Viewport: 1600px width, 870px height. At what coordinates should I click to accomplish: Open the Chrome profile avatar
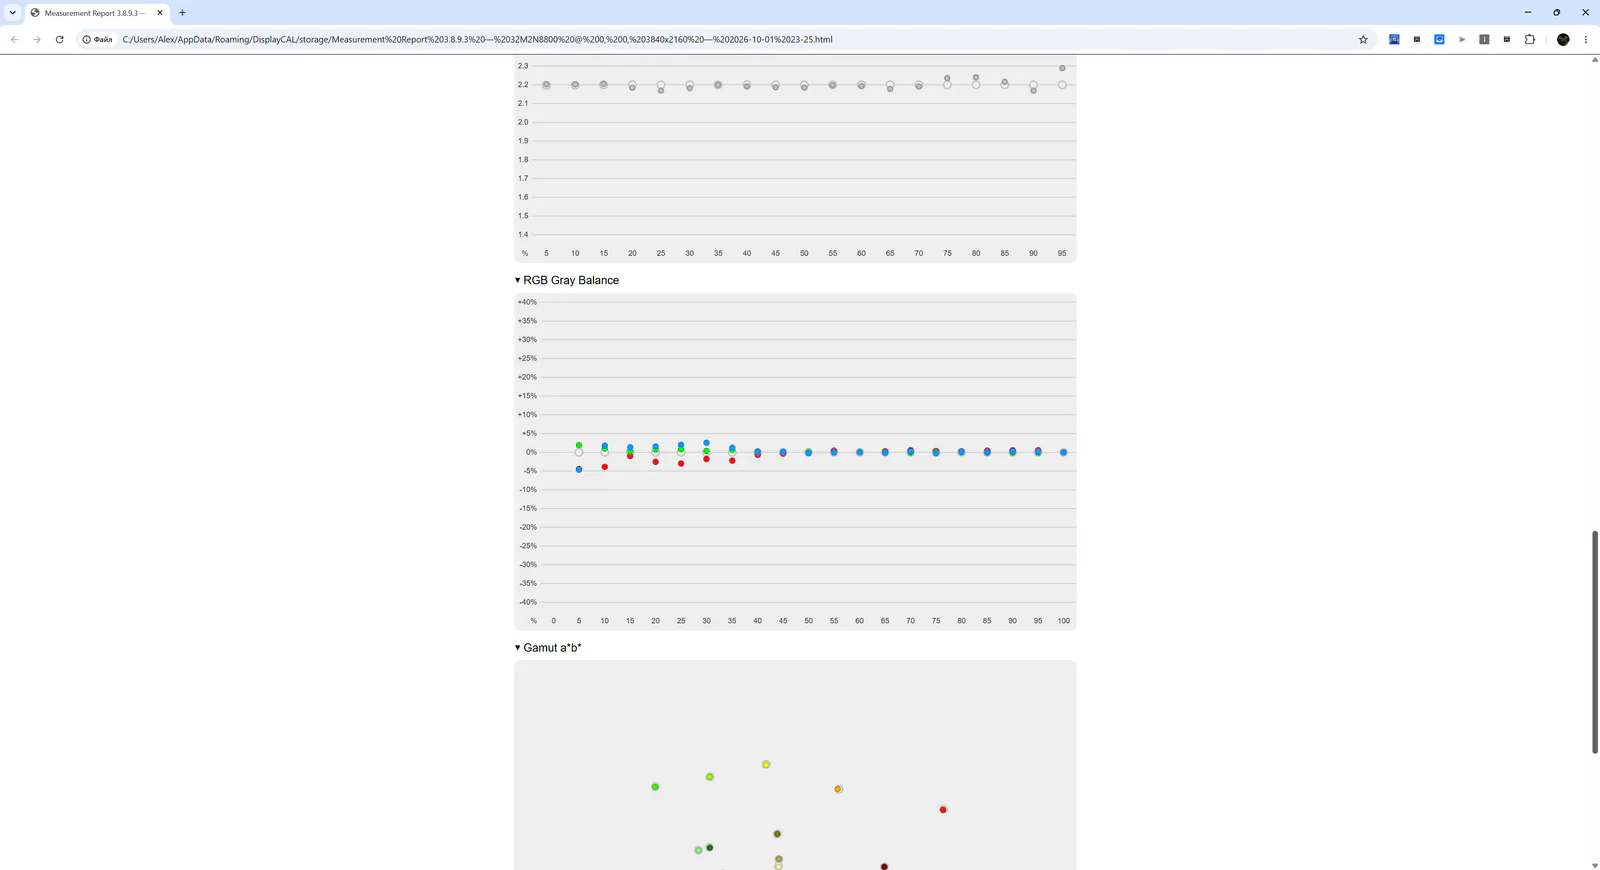1563,39
